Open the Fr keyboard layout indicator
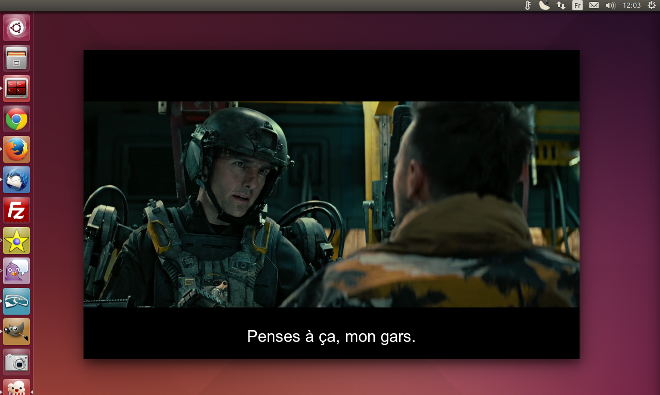Screen dimensions: 660x395 tap(578, 5)
